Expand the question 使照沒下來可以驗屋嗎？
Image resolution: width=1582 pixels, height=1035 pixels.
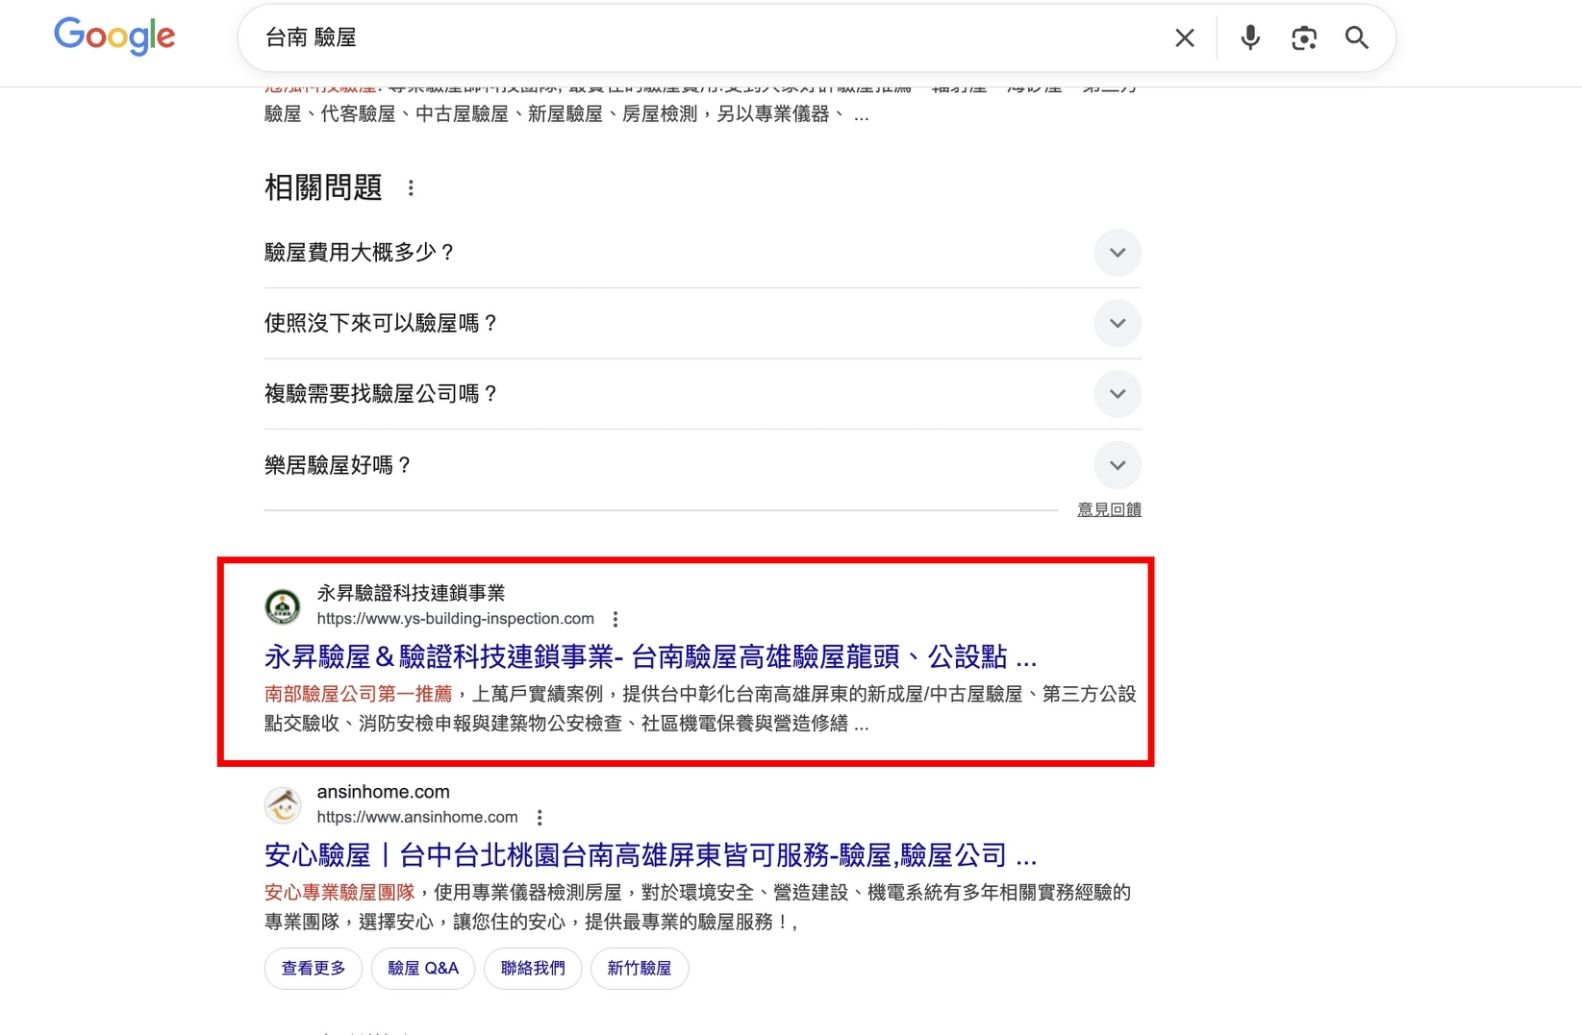point(702,324)
